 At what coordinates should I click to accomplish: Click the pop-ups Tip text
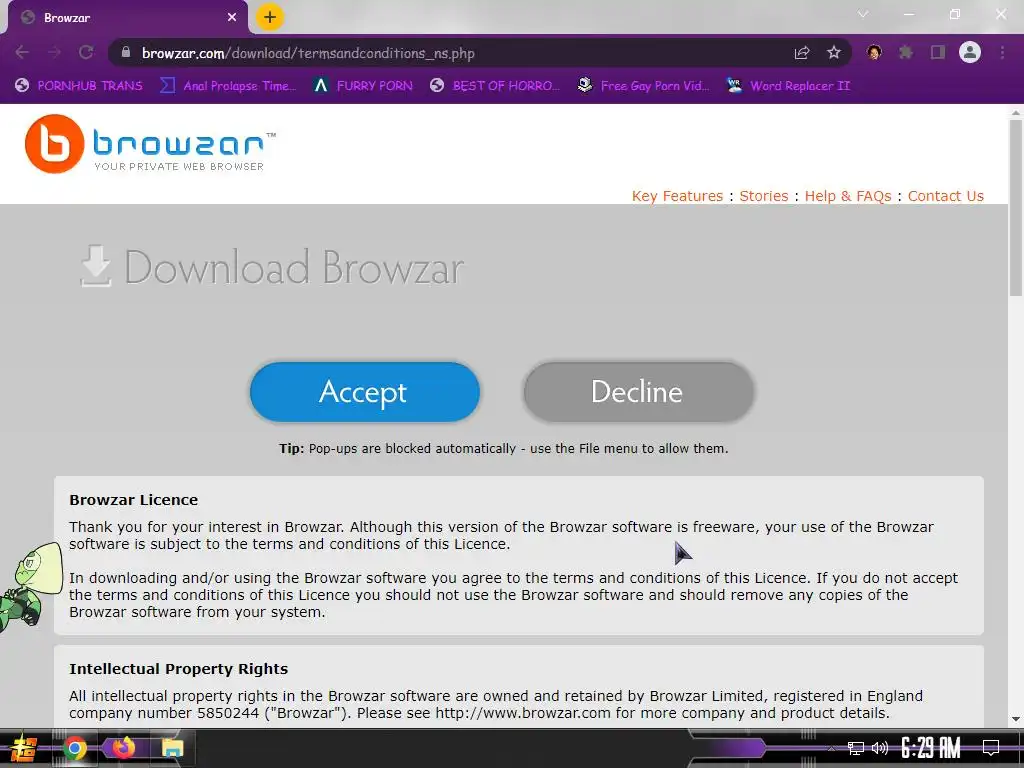click(504, 449)
